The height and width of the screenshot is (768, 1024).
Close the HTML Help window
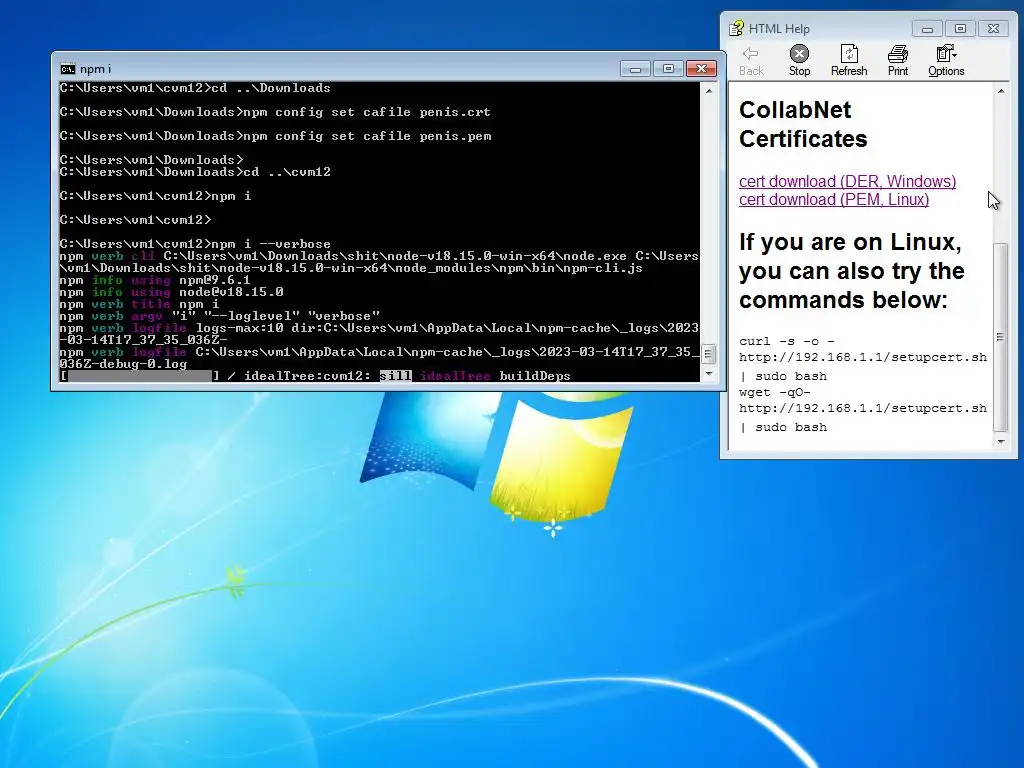click(x=993, y=29)
